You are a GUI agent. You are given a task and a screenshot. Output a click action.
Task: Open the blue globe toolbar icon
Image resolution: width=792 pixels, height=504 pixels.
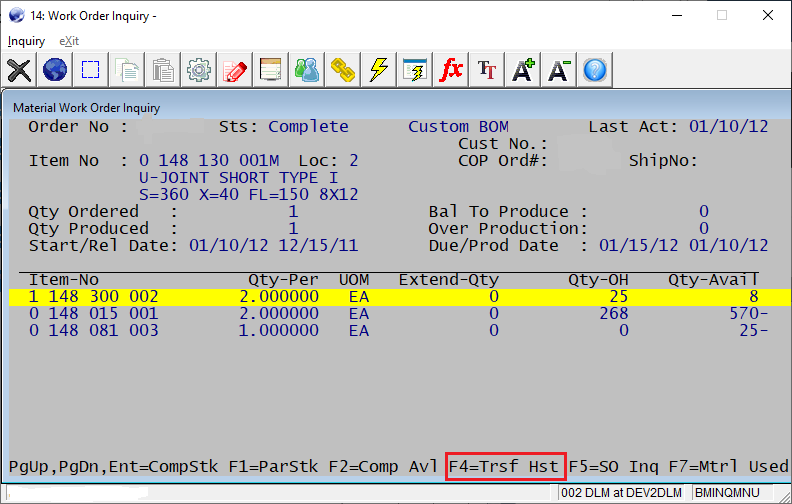click(55, 70)
